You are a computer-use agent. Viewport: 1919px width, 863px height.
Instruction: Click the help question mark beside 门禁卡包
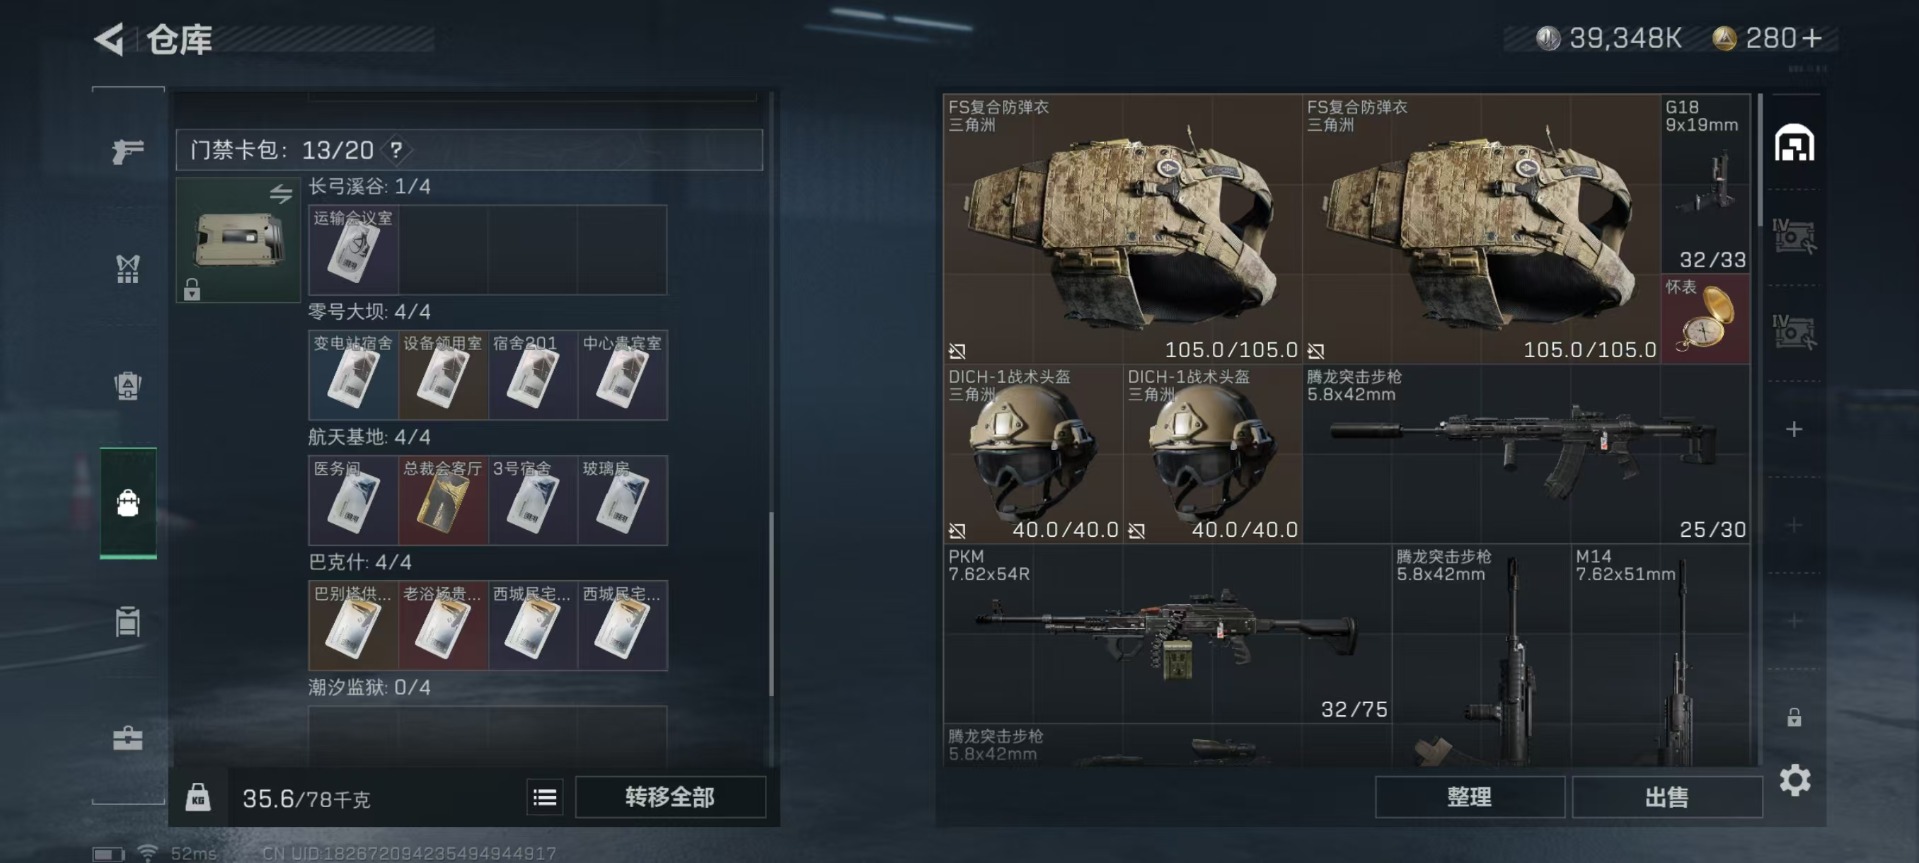[x=396, y=150]
